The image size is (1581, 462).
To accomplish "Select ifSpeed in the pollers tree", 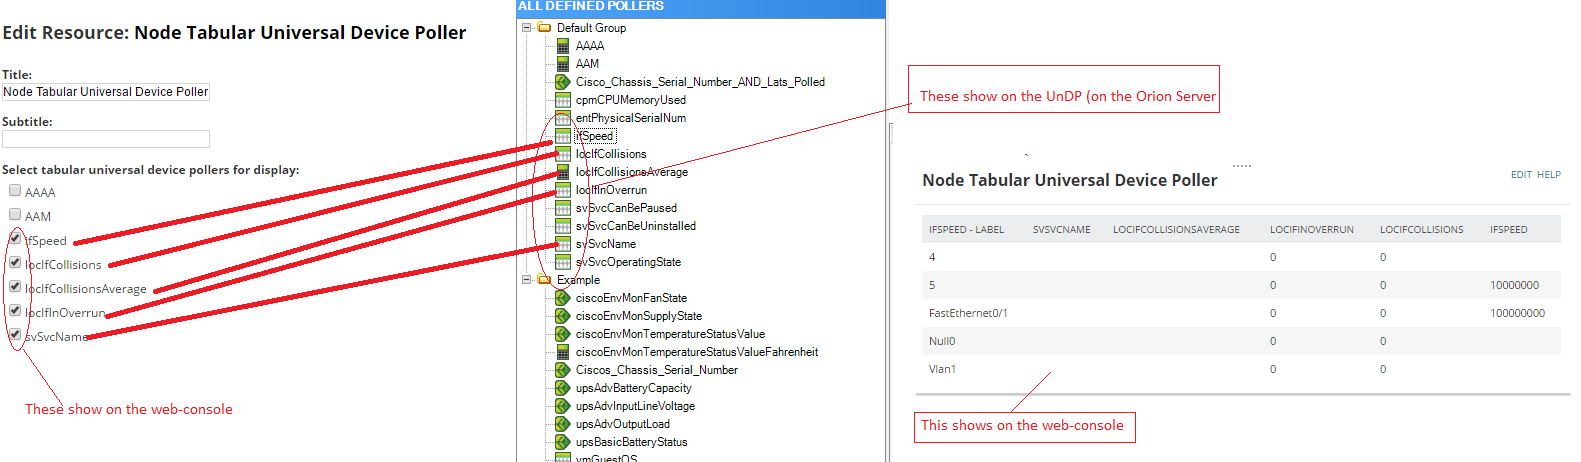I will click(x=595, y=136).
